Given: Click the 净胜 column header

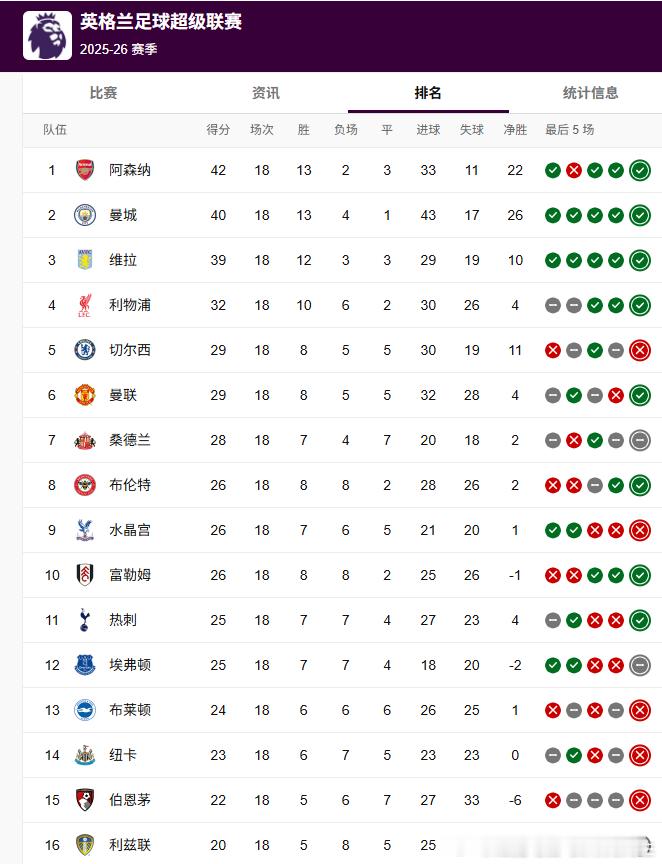Looking at the screenshot, I should (515, 130).
